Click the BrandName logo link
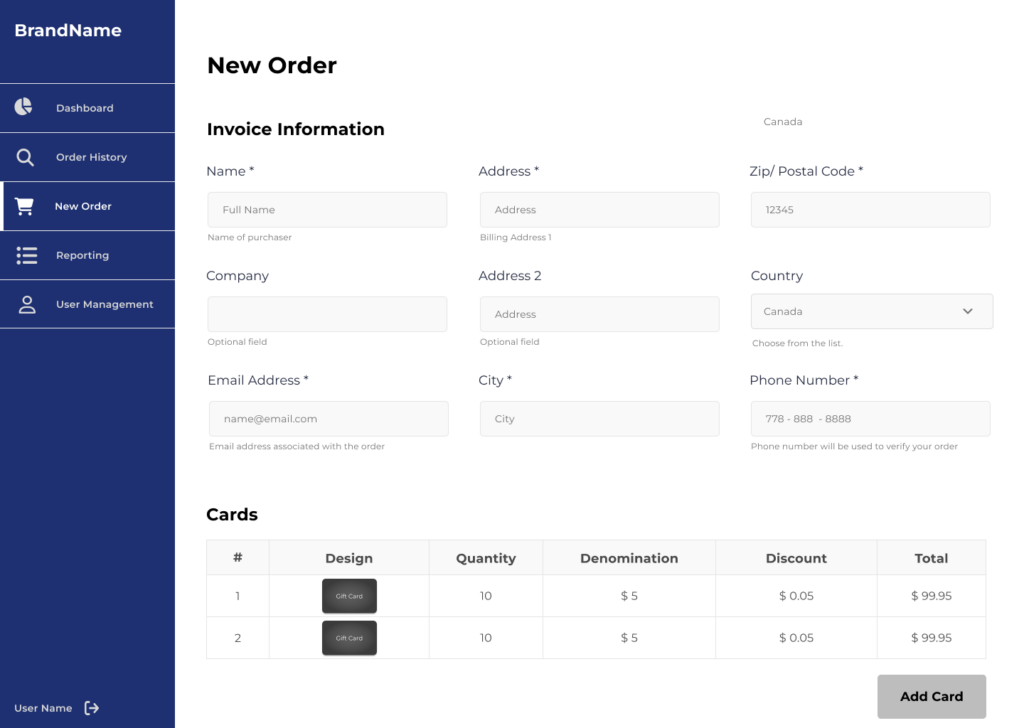Image resolution: width=1024 pixels, height=728 pixels. pyautogui.click(x=68, y=30)
